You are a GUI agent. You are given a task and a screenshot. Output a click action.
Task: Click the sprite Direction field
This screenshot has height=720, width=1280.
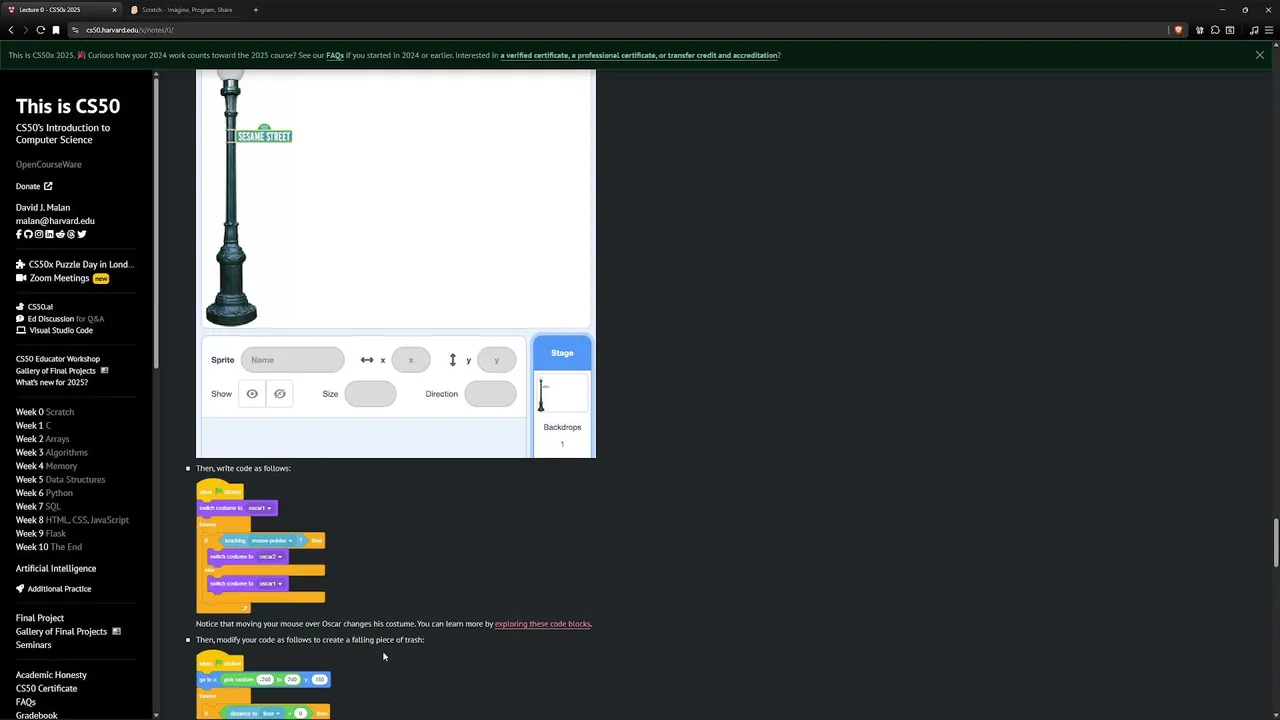point(491,394)
